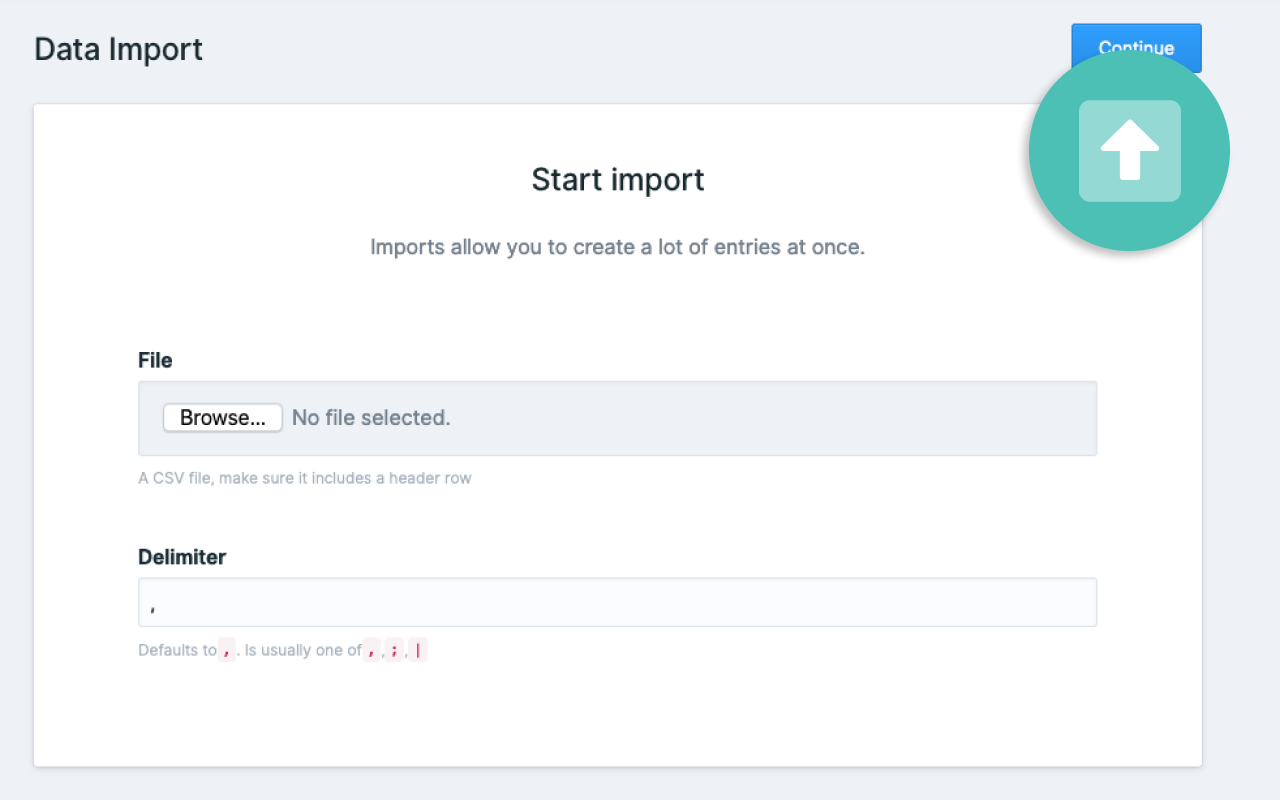Click the CSV file header row hint
The width and height of the screenshot is (1280, 800).
(305, 478)
